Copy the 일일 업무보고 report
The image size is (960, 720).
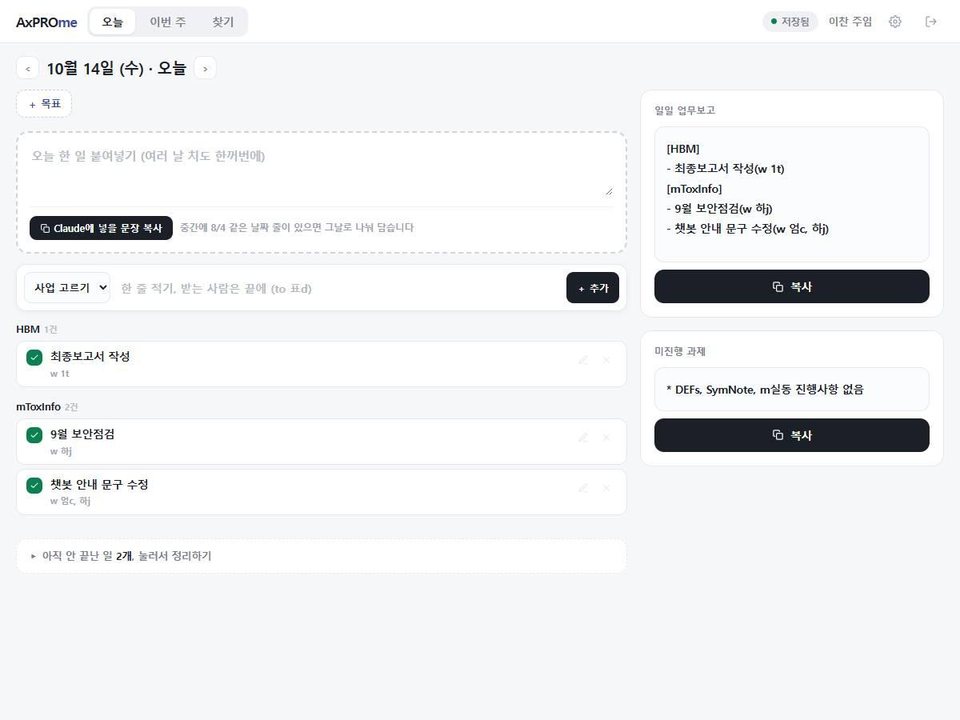point(792,287)
